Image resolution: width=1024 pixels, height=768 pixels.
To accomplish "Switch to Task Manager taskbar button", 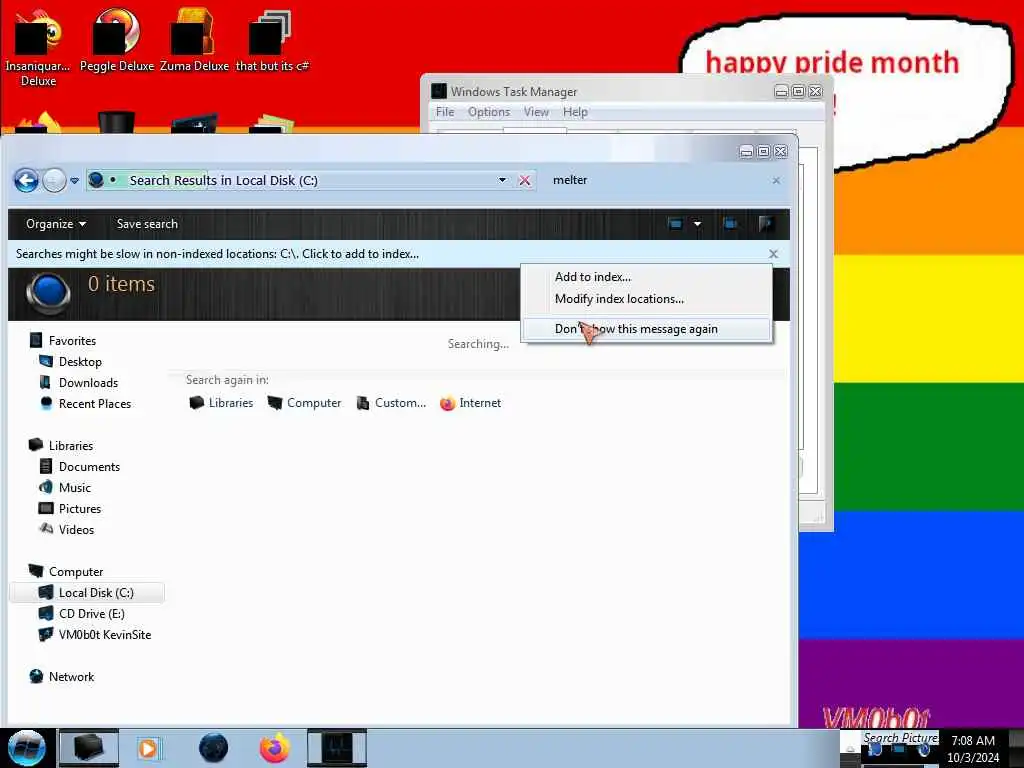I will (337, 748).
